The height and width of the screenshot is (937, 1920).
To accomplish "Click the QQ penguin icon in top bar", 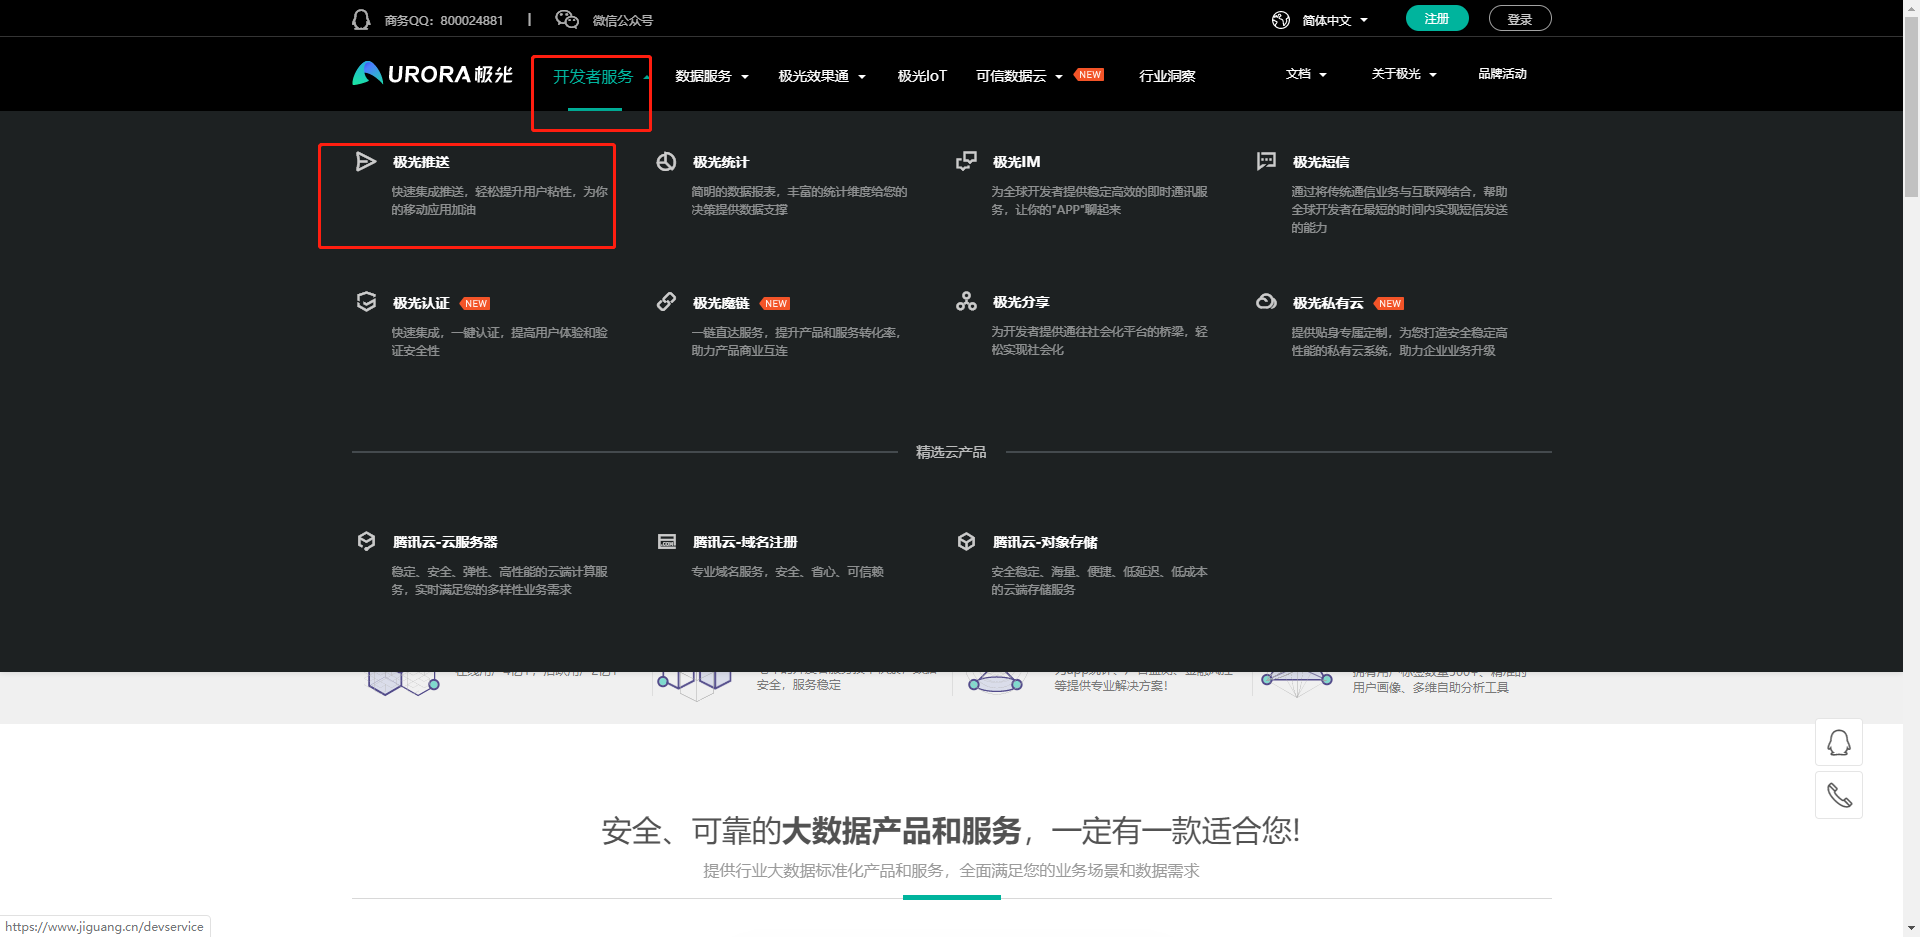I will pos(361,20).
